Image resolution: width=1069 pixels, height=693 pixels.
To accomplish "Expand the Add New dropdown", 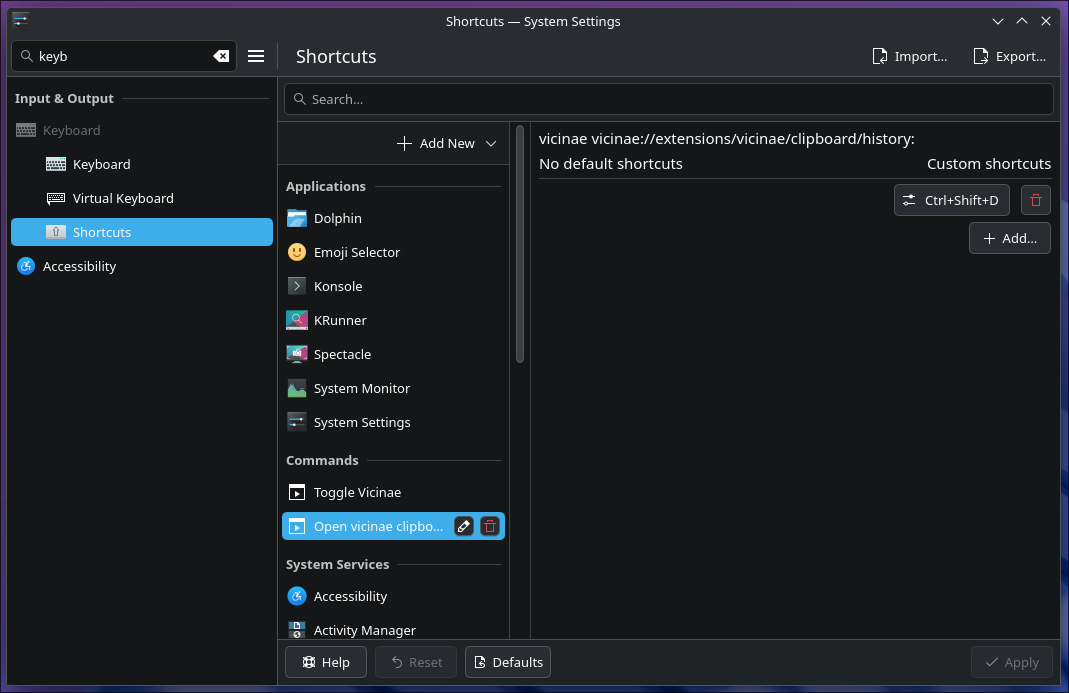I will (x=491, y=143).
